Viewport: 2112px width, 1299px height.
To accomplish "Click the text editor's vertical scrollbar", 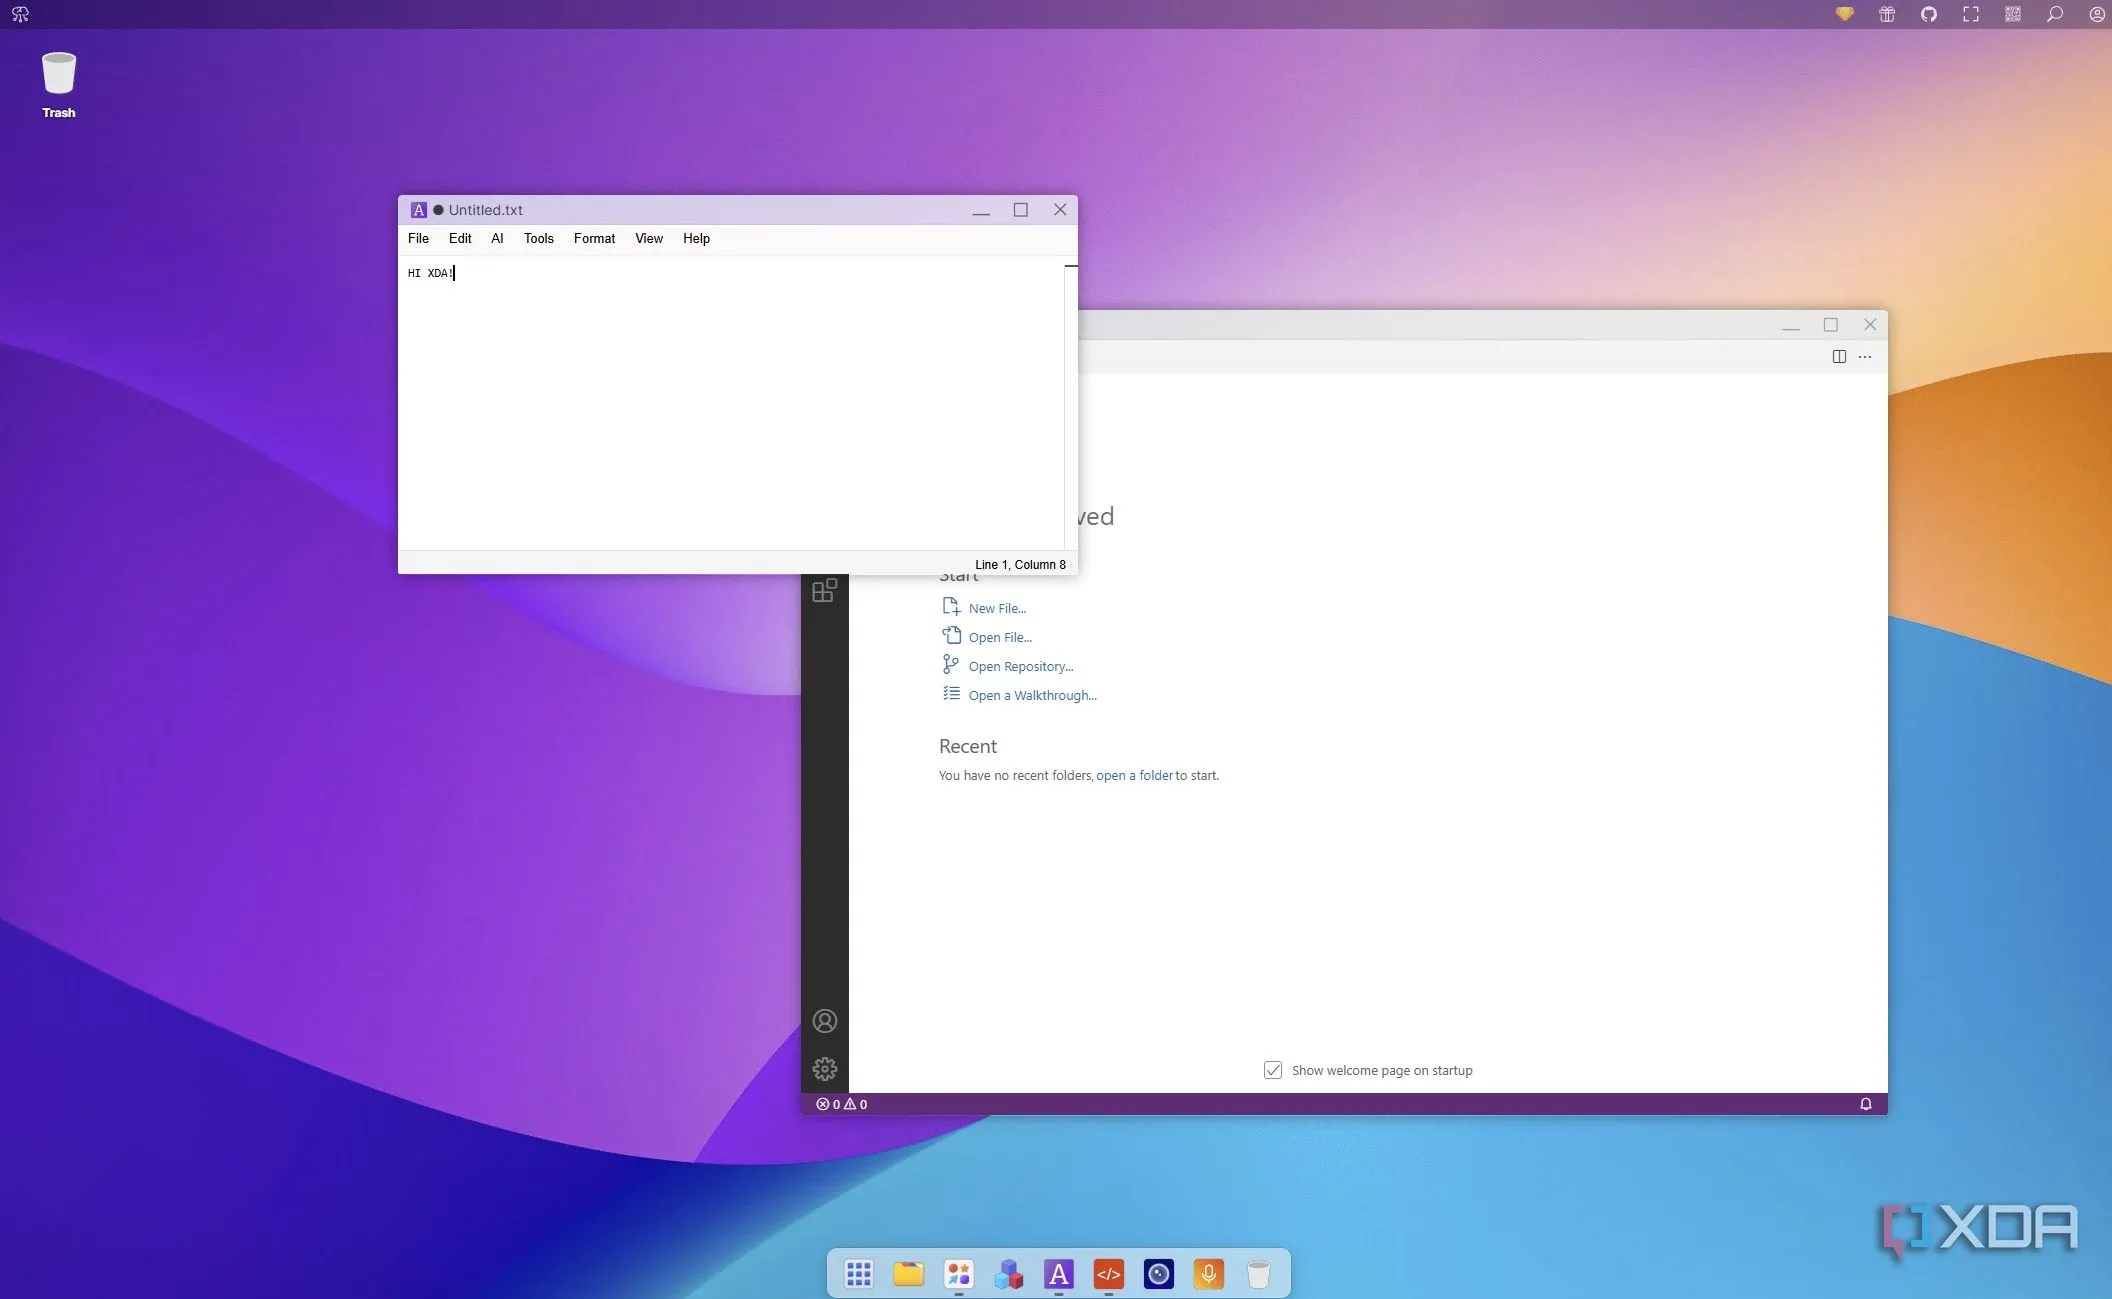I will click(x=1070, y=400).
